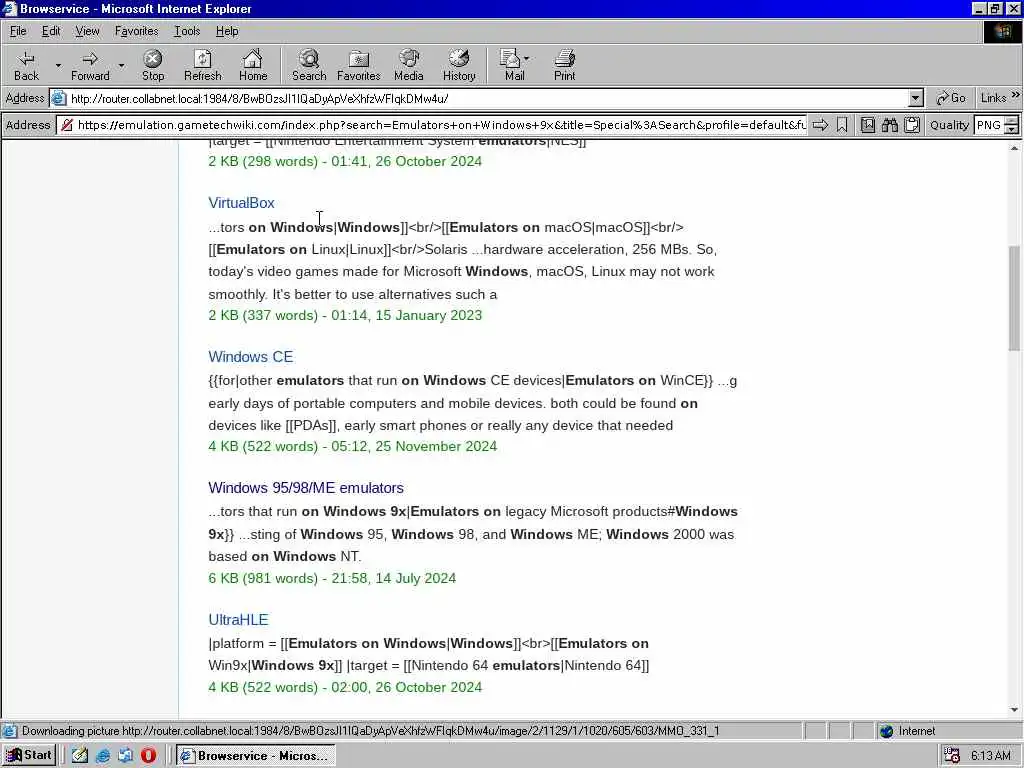Viewport: 1024px width, 768px height.
Task: Open the Back button history dropdown arrow
Action: click(58, 65)
